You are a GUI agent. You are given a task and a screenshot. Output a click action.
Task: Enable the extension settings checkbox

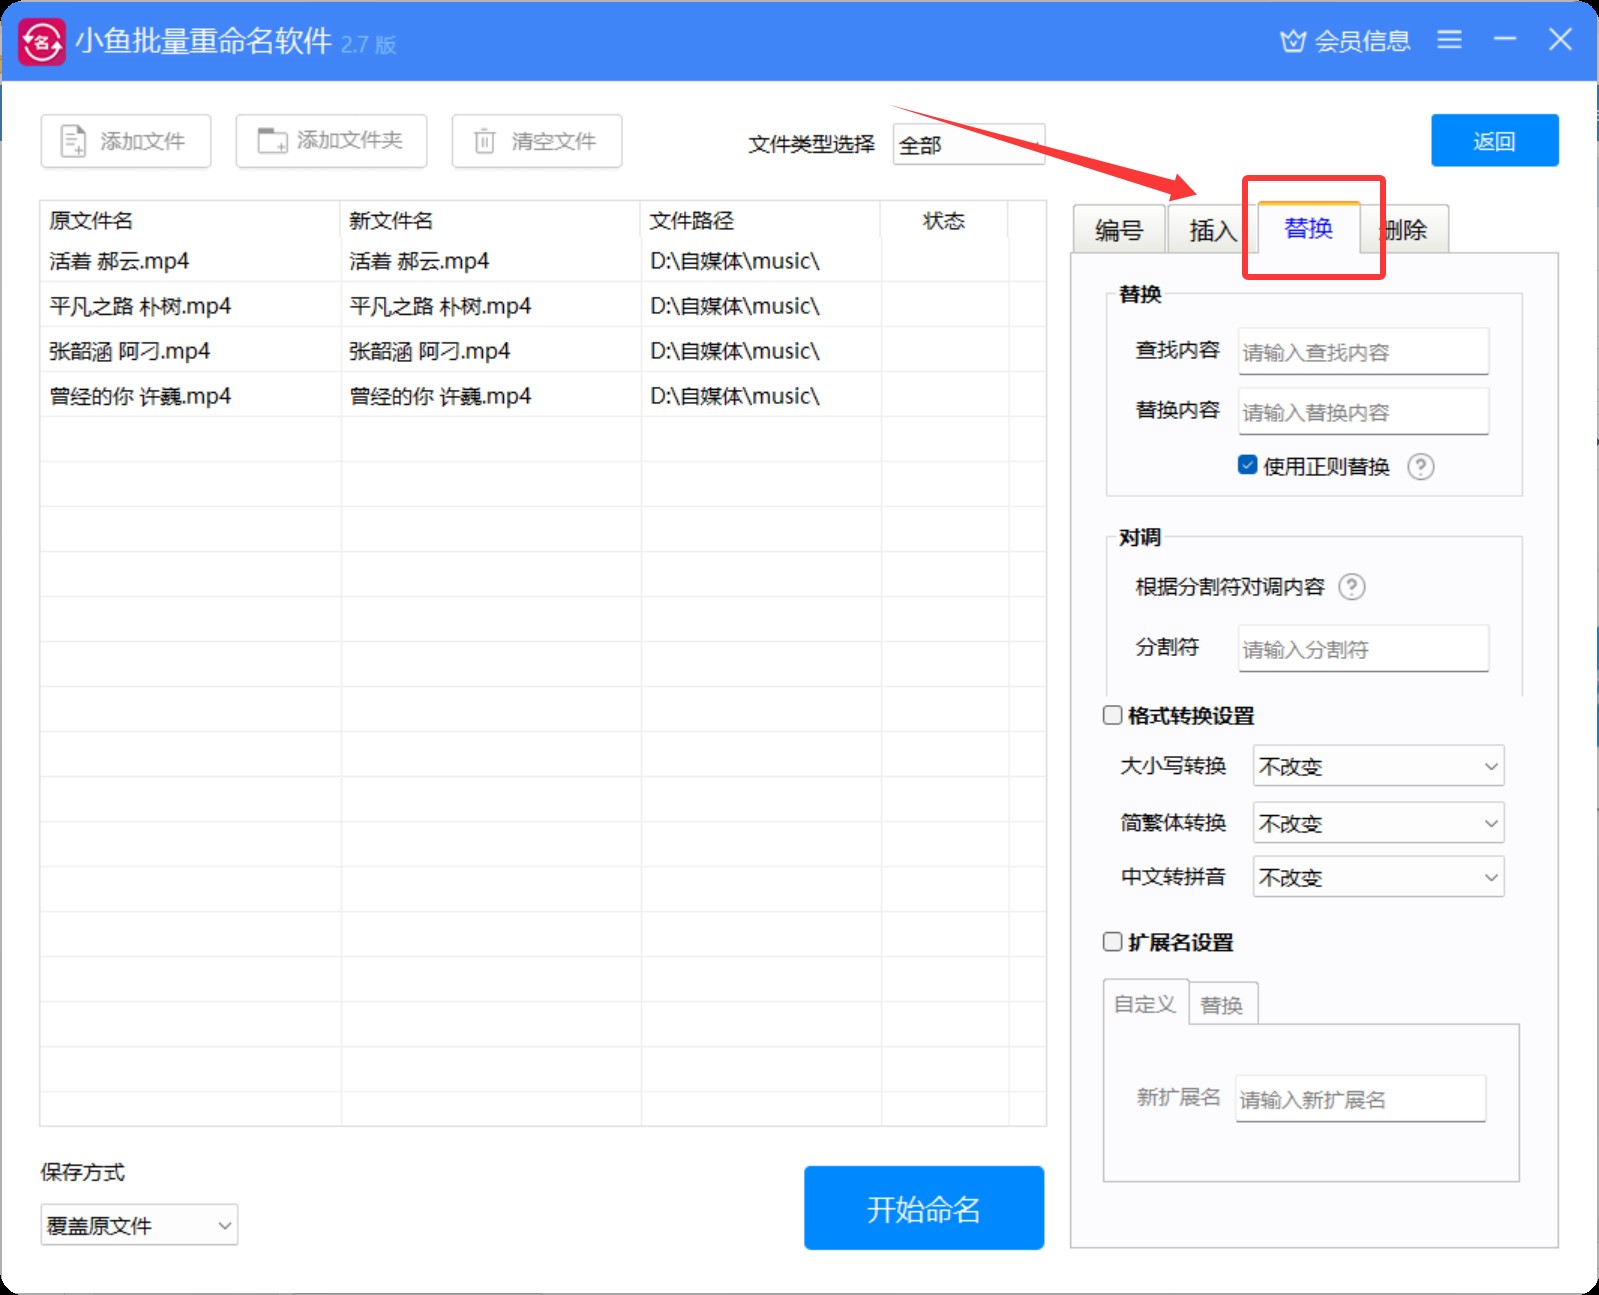pyautogui.click(x=1112, y=942)
